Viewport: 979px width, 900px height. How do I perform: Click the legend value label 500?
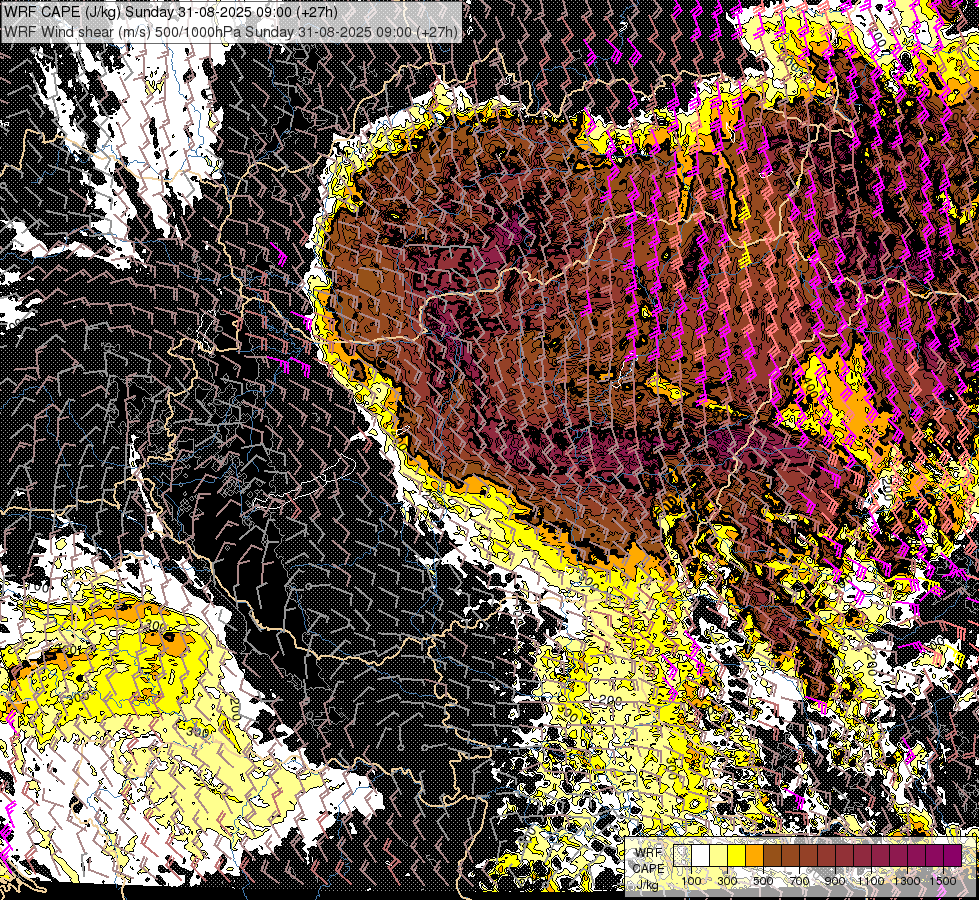click(763, 881)
